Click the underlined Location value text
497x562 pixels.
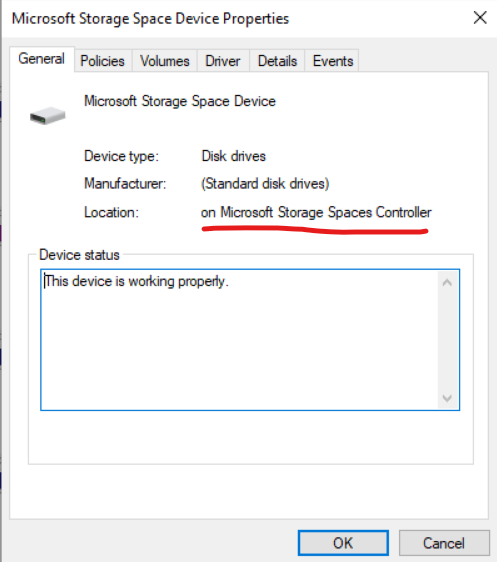click(x=316, y=212)
